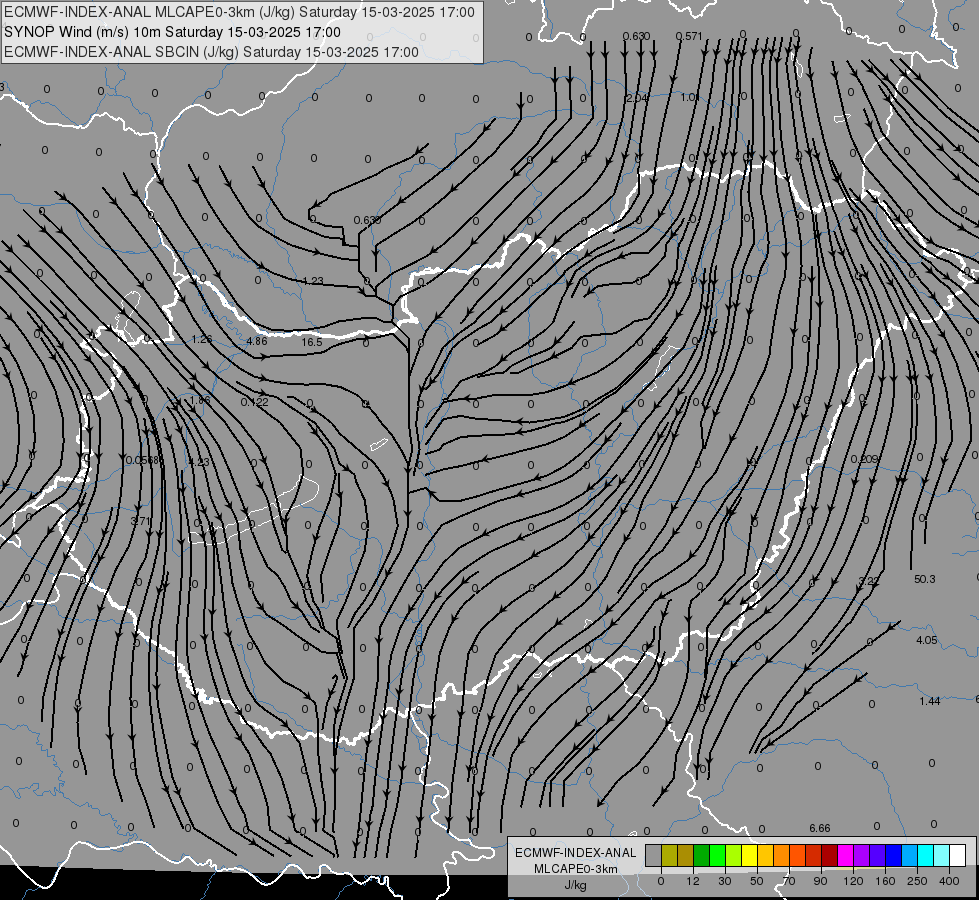Select the 0.122 data value on map
The image size is (979, 900).
(x=255, y=402)
